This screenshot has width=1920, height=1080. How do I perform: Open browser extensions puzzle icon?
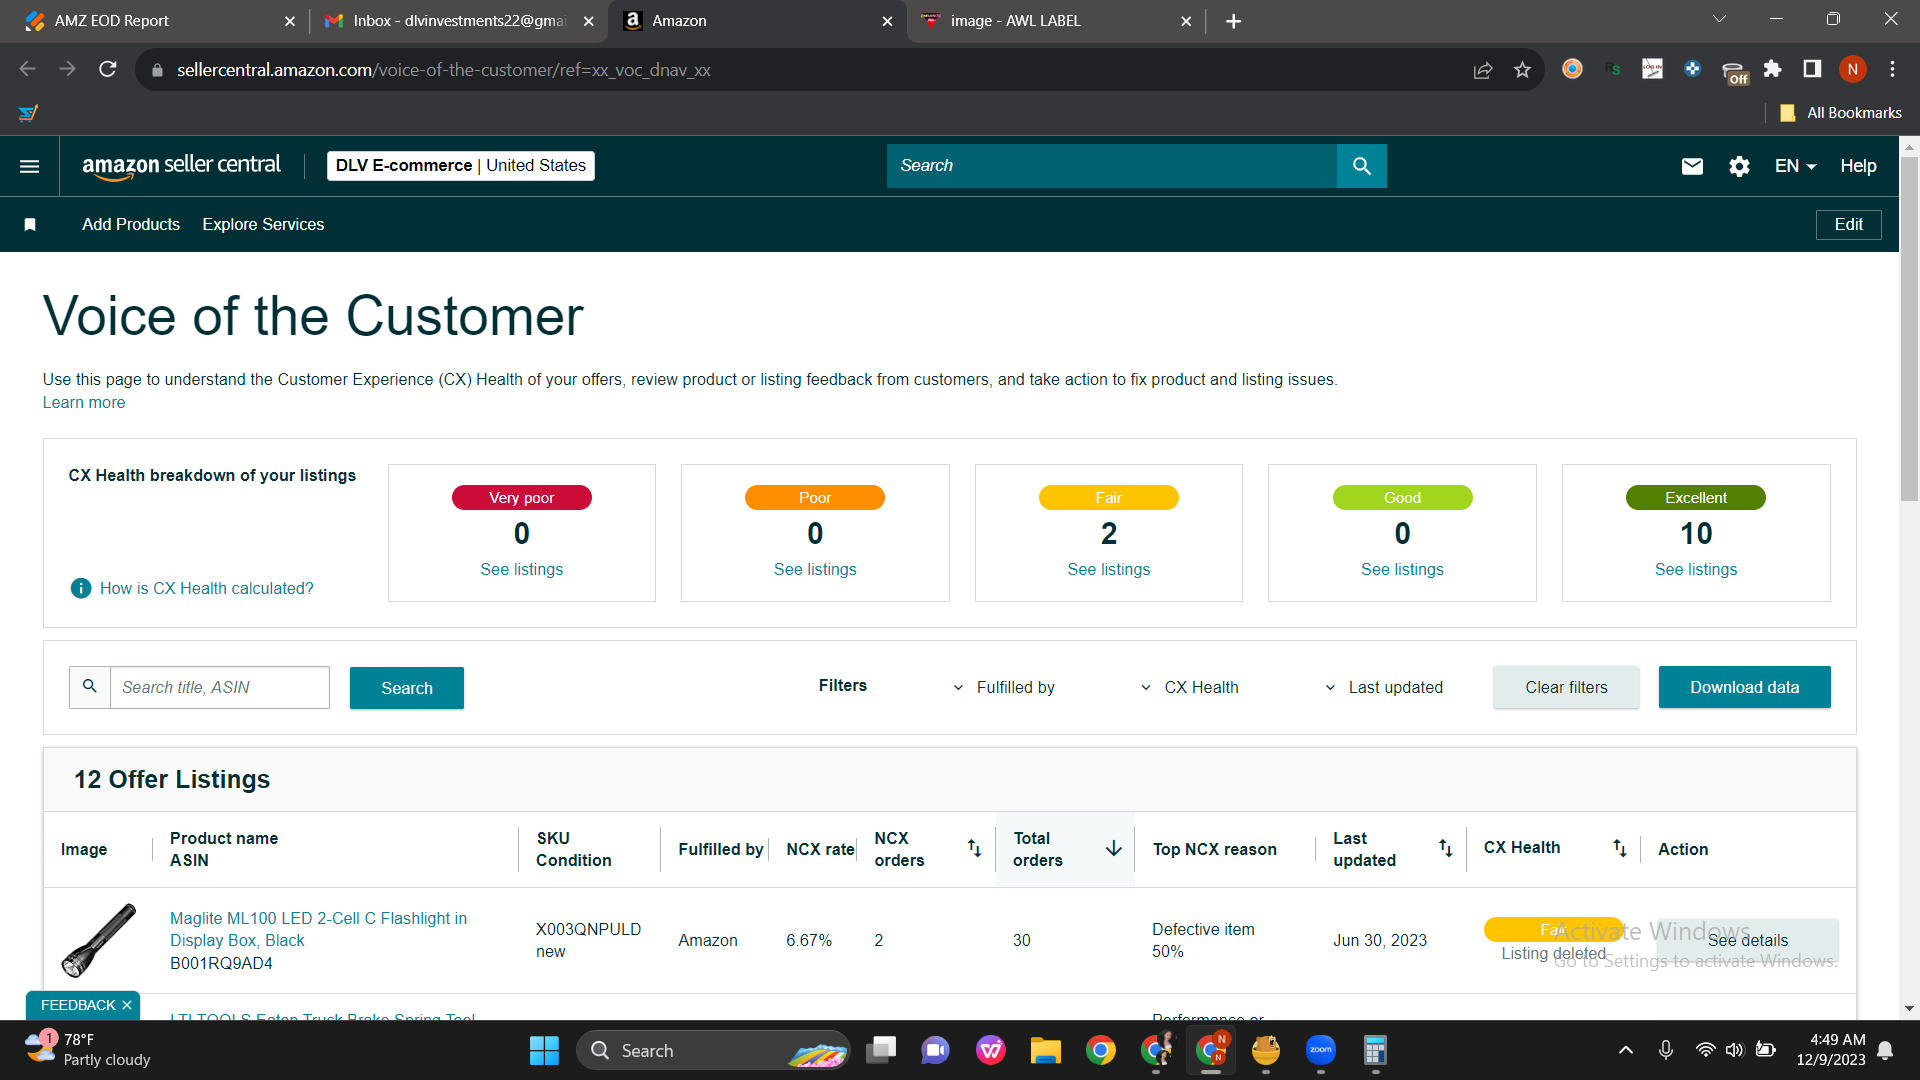pos(1772,69)
